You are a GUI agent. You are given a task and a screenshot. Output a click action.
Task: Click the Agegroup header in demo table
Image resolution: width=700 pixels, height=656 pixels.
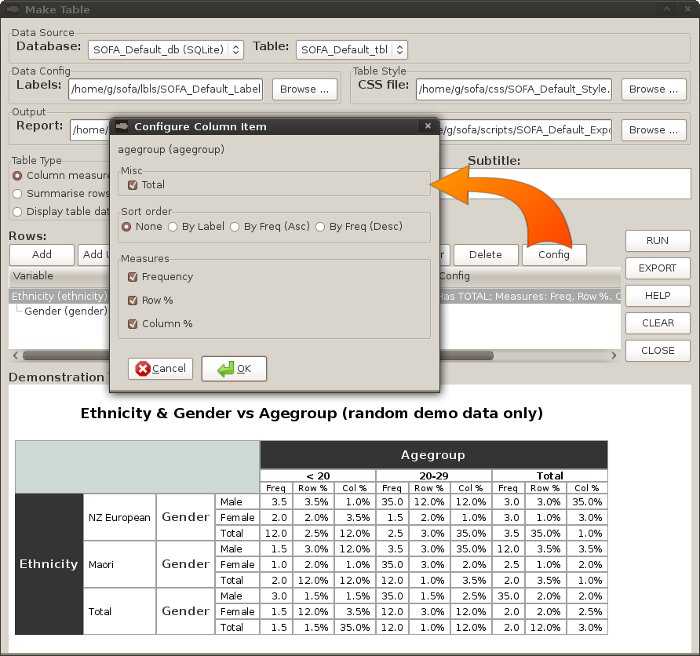click(433, 455)
